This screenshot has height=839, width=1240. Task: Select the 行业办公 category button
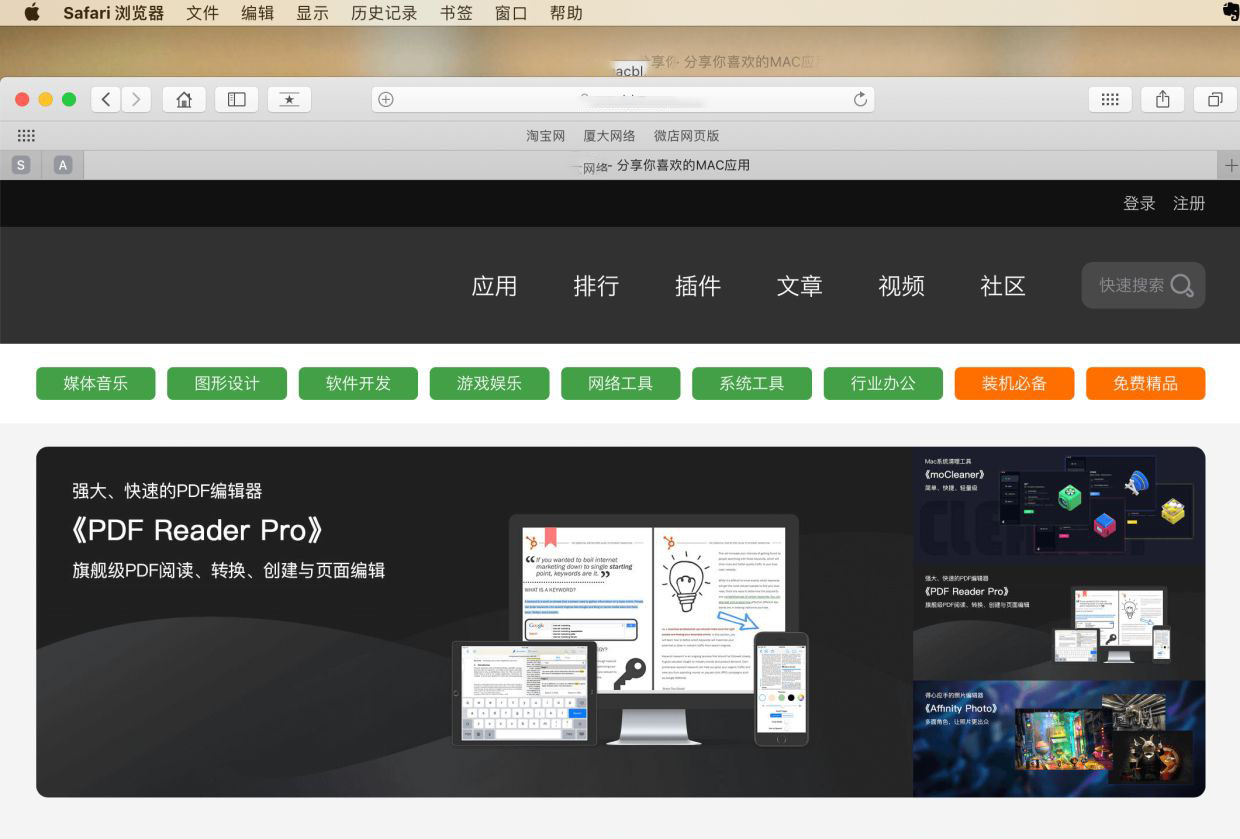coord(883,383)
